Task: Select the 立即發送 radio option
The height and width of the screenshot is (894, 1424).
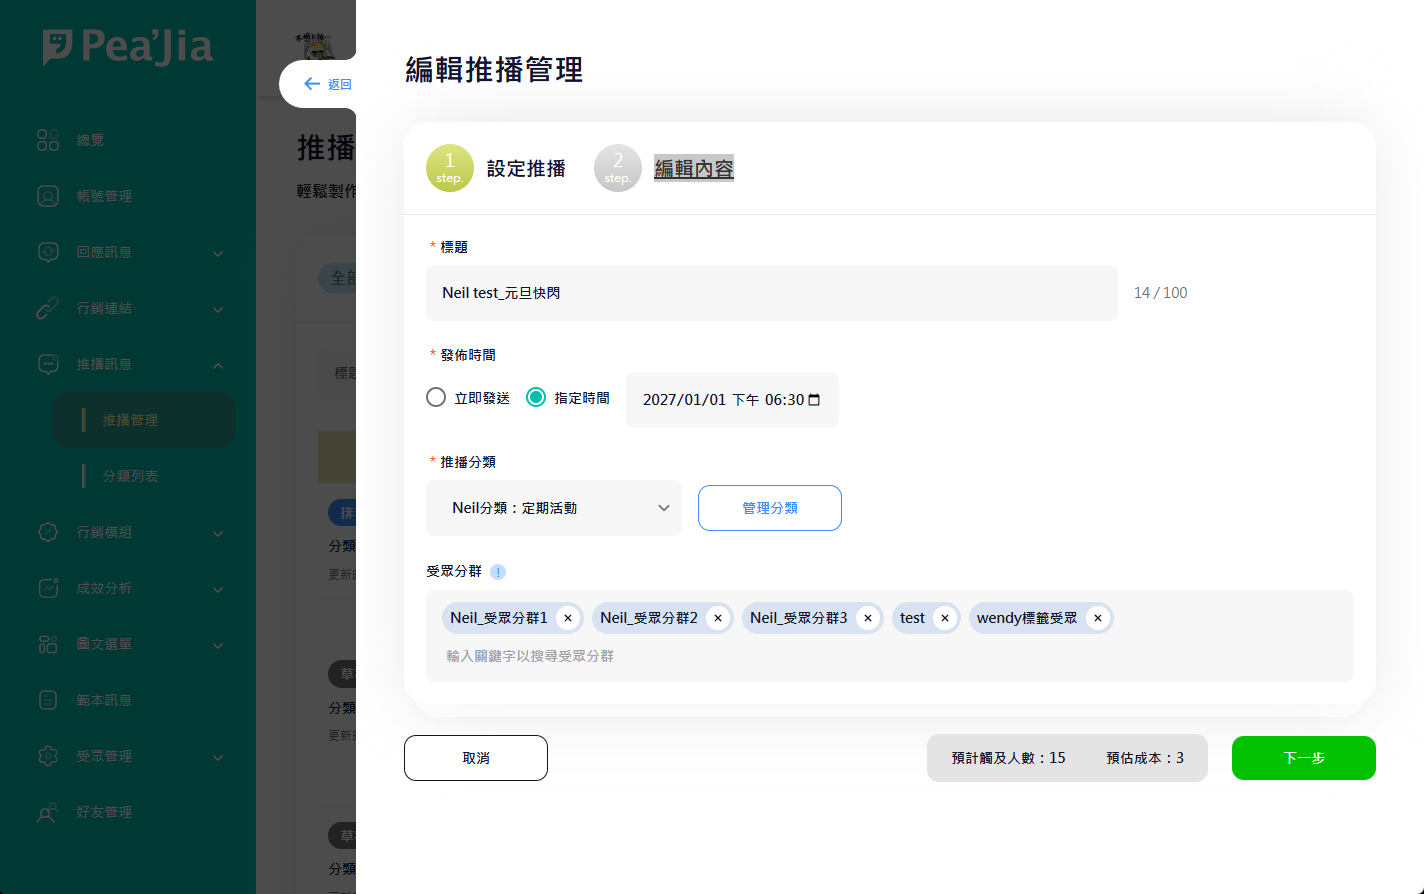Action: [x=436, y=398]
